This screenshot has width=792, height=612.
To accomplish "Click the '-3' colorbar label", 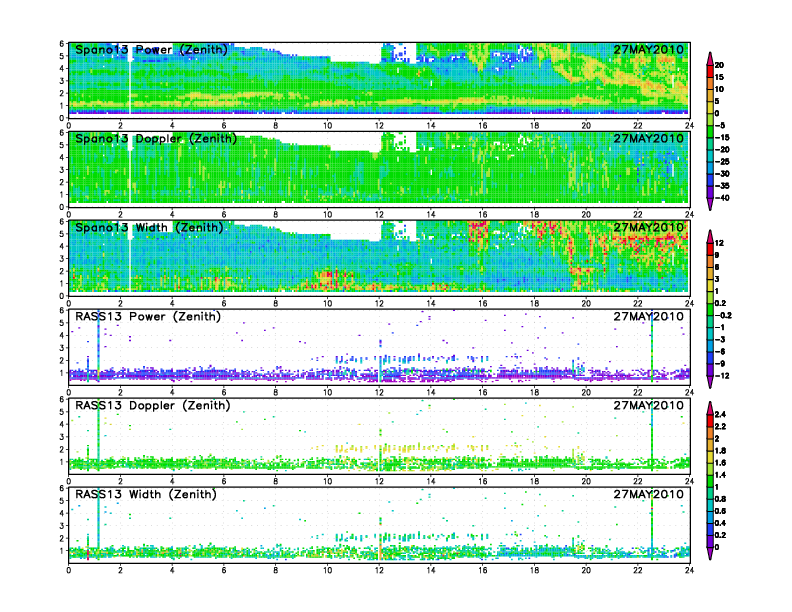I will click(720, 339).
